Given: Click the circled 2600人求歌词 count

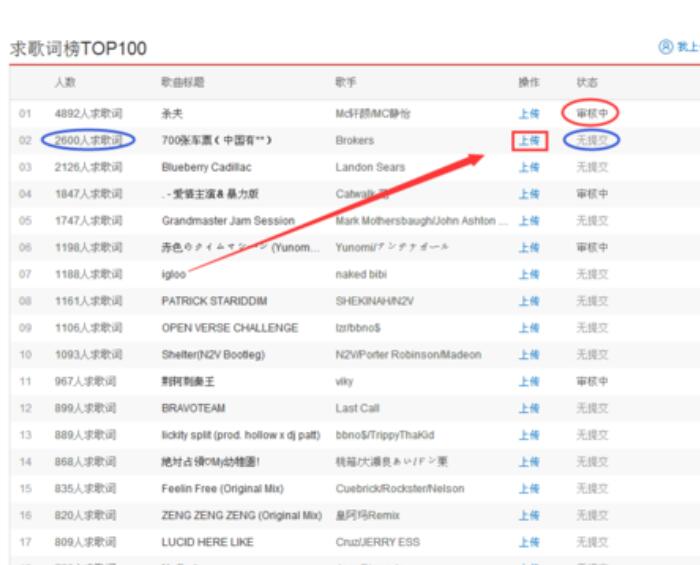Looking at the screenshot, I should 88,141.
